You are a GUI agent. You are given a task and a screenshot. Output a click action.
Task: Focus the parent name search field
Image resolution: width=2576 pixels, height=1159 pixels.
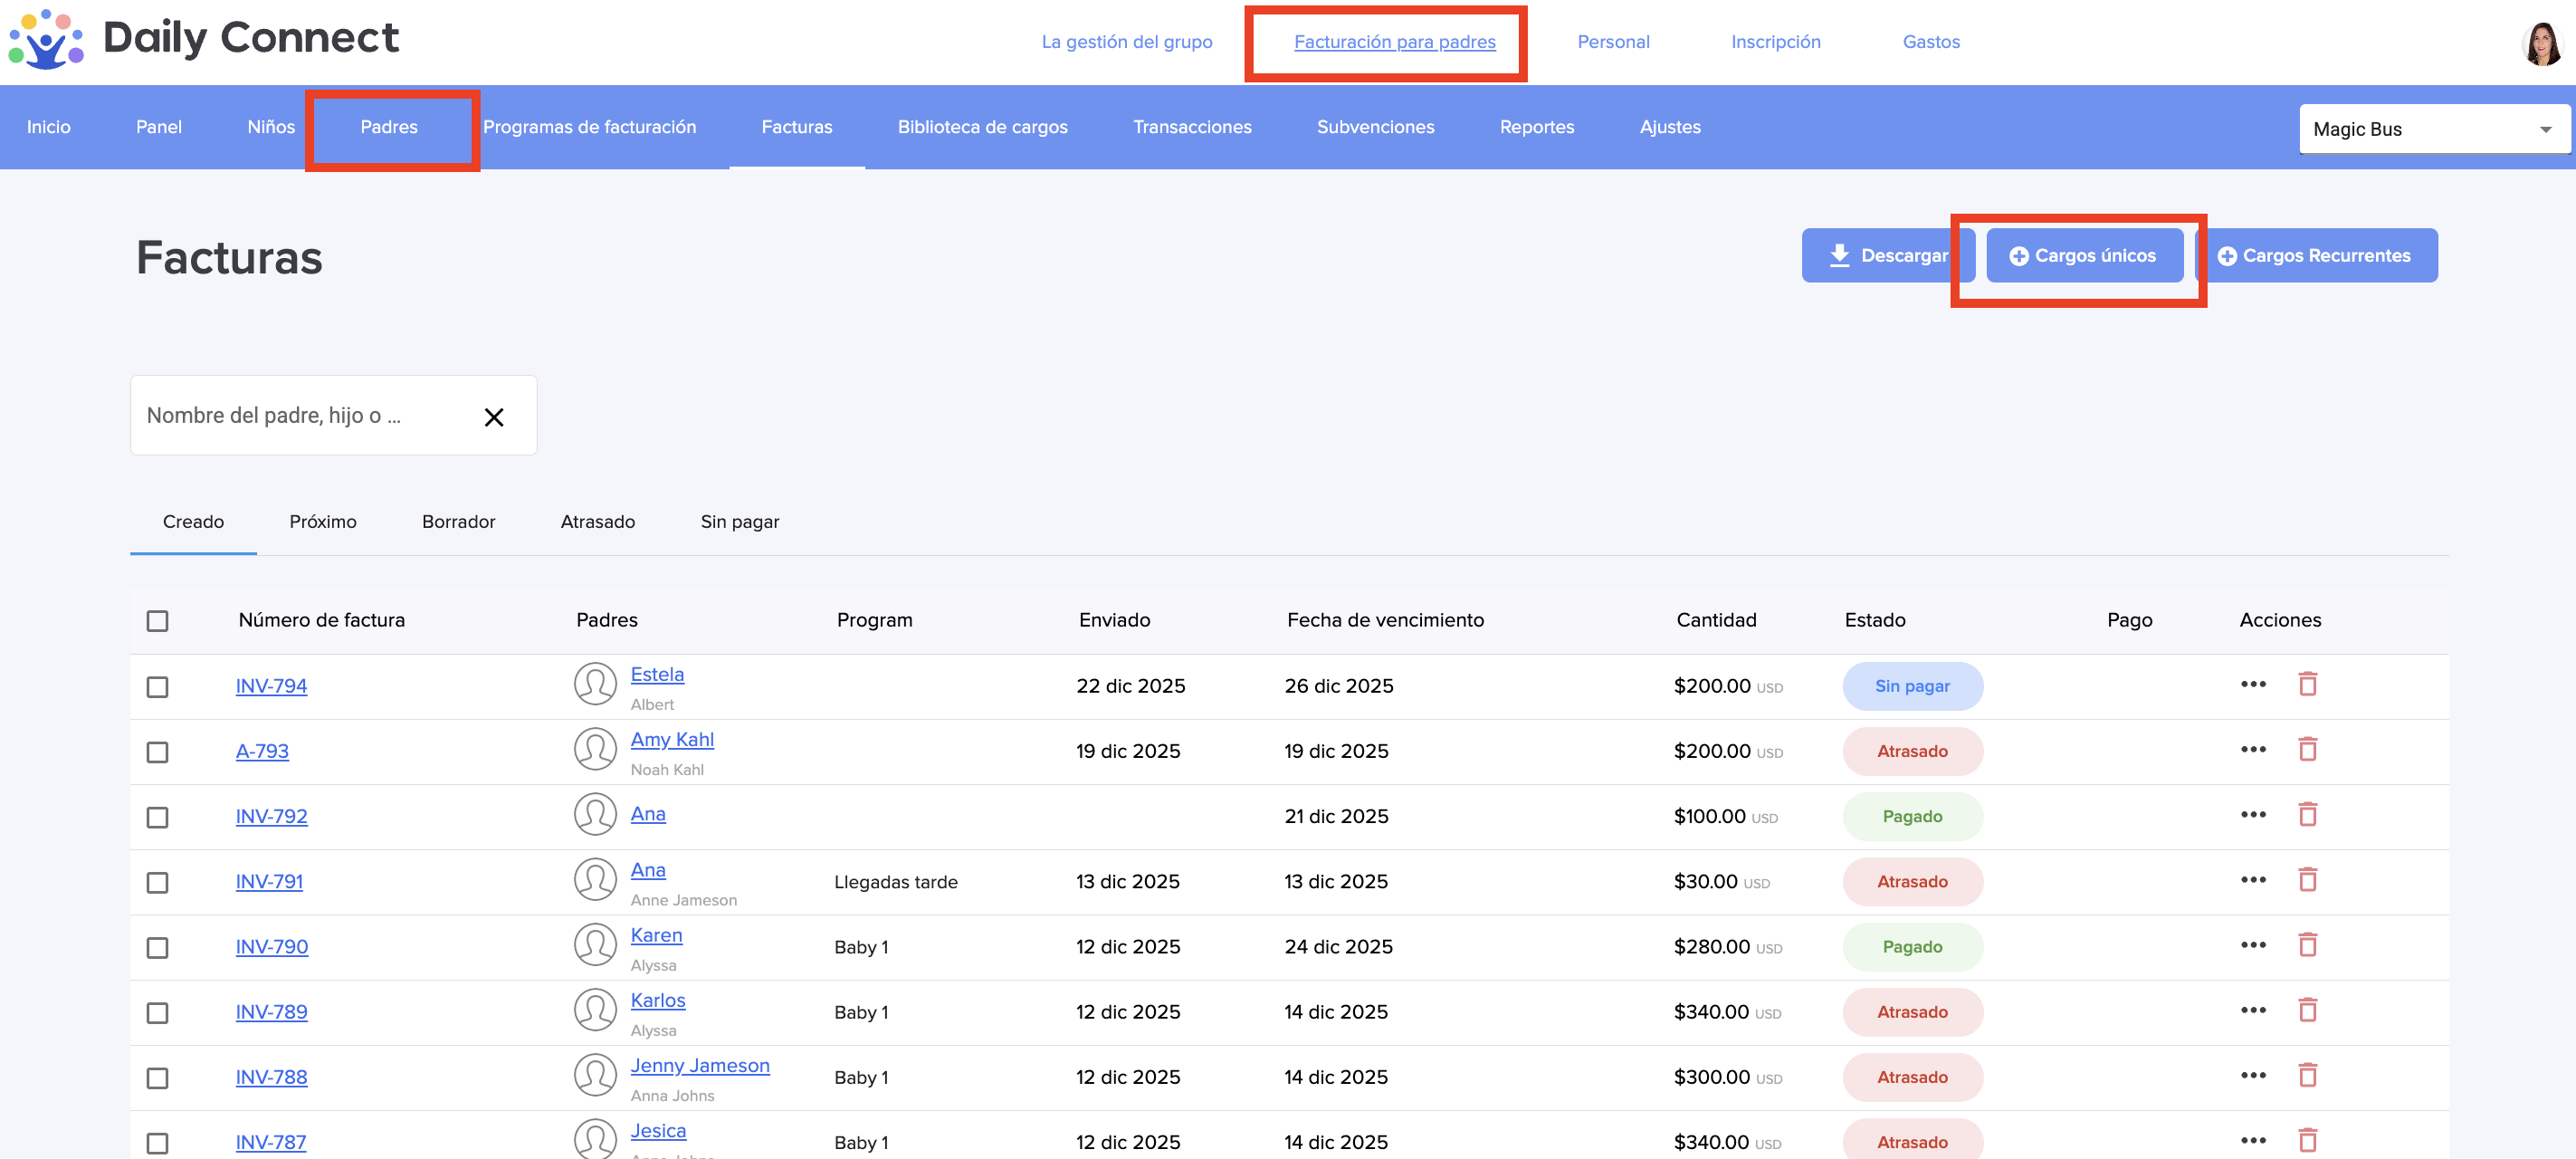[300, 416]
